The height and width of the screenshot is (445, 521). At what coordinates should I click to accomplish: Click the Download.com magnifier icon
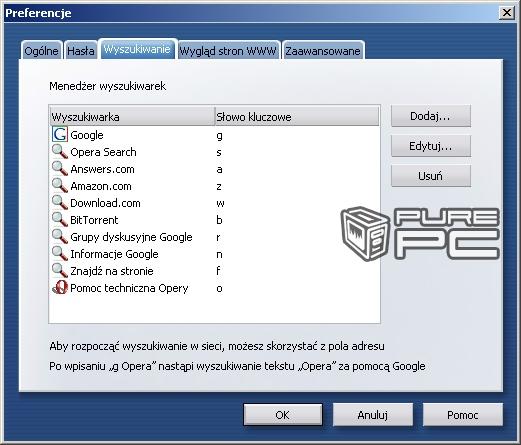click(60, 203)
